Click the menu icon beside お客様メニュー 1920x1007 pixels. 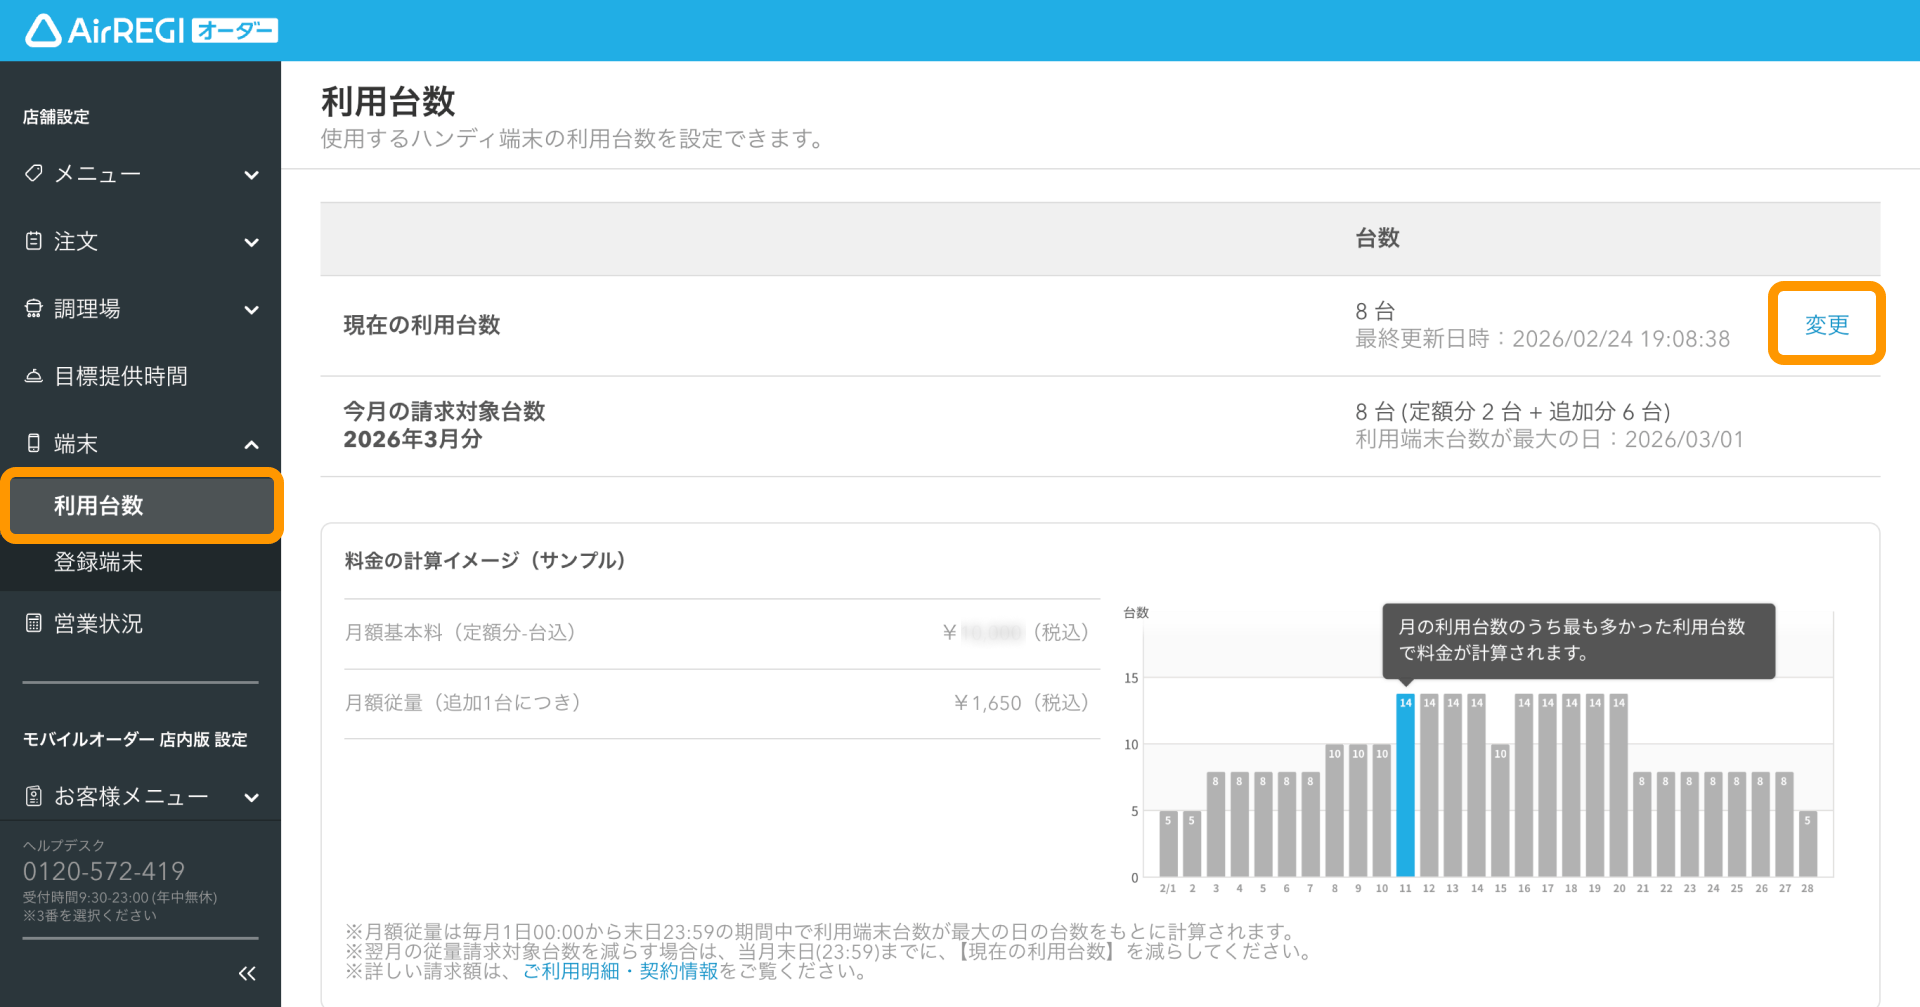pyautogui.click(x=34, y=796)
